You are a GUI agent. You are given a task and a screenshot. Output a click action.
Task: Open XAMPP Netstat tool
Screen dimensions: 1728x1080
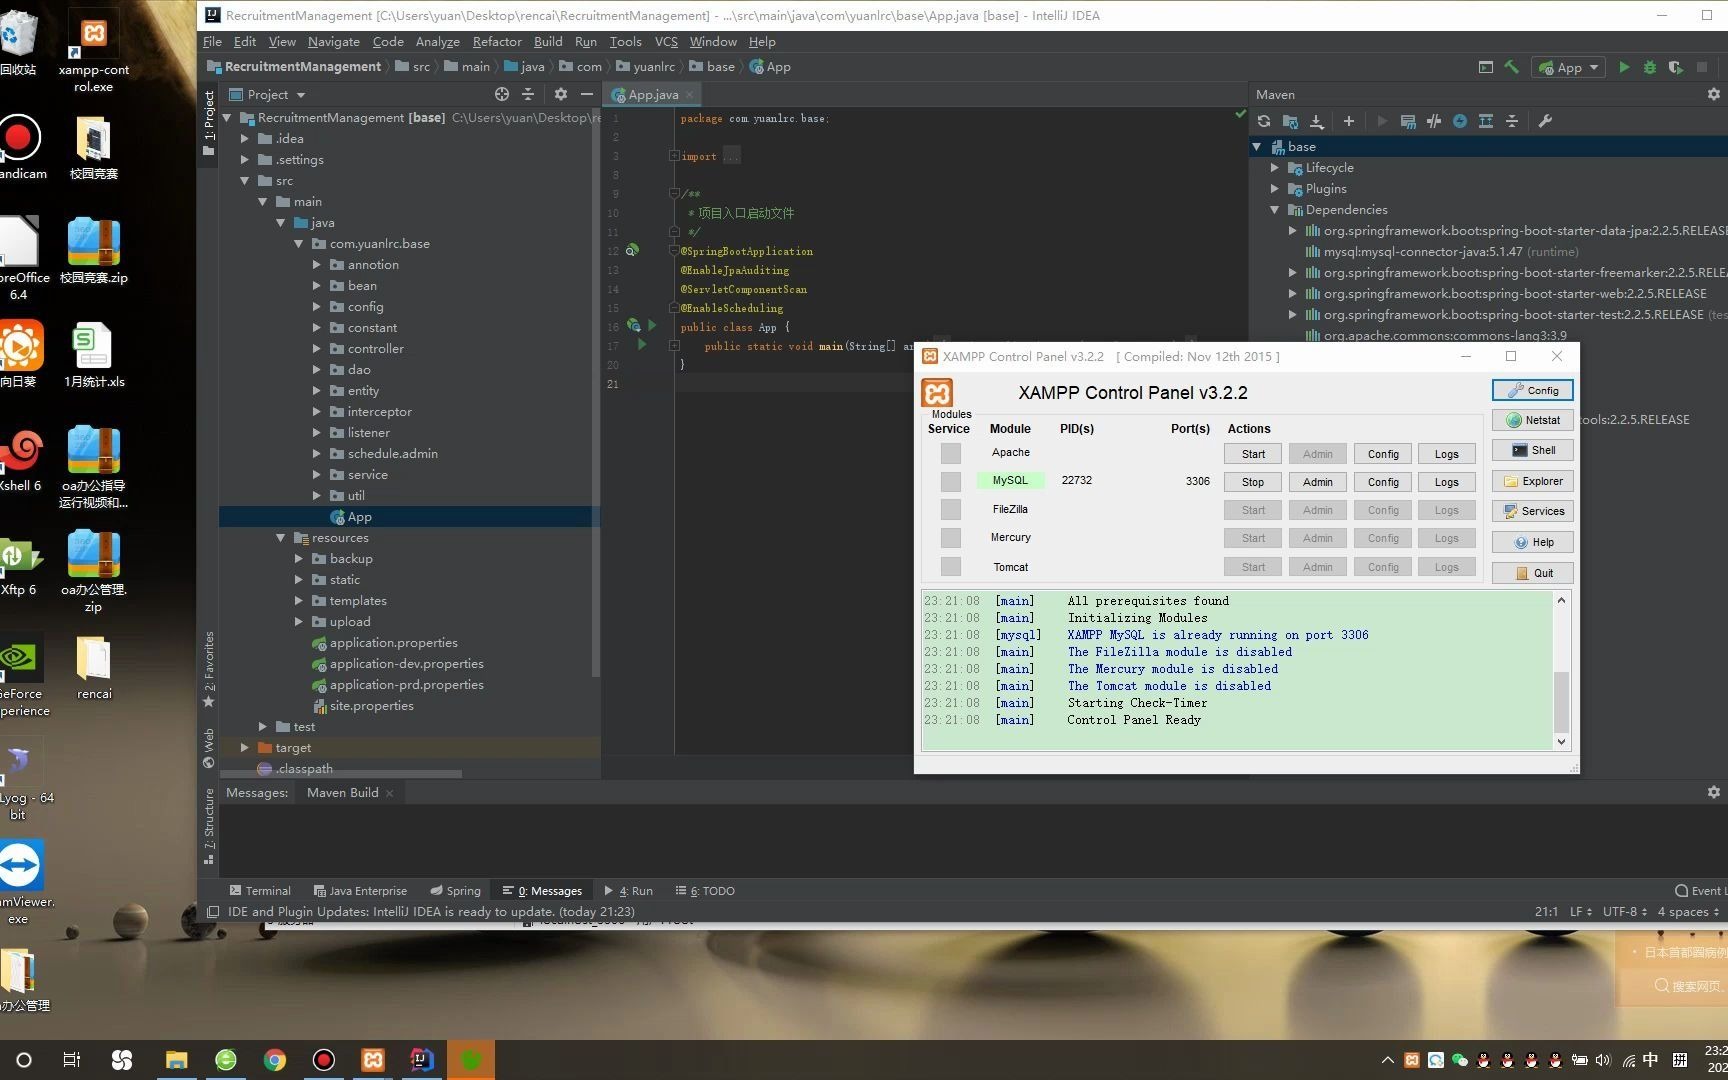[x=1532, y=420]
